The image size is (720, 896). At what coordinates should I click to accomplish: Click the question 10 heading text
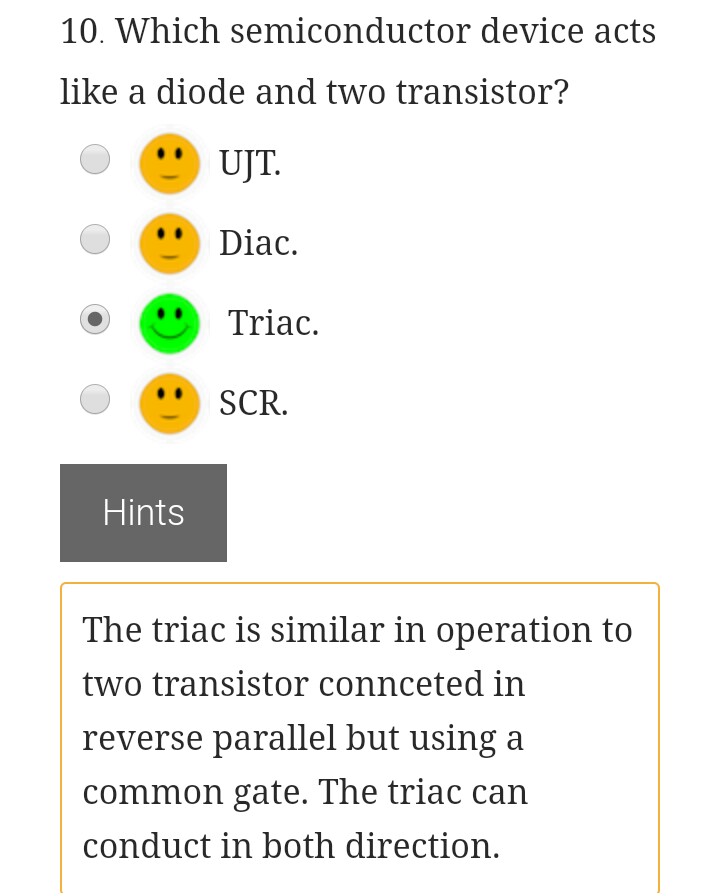358,60
